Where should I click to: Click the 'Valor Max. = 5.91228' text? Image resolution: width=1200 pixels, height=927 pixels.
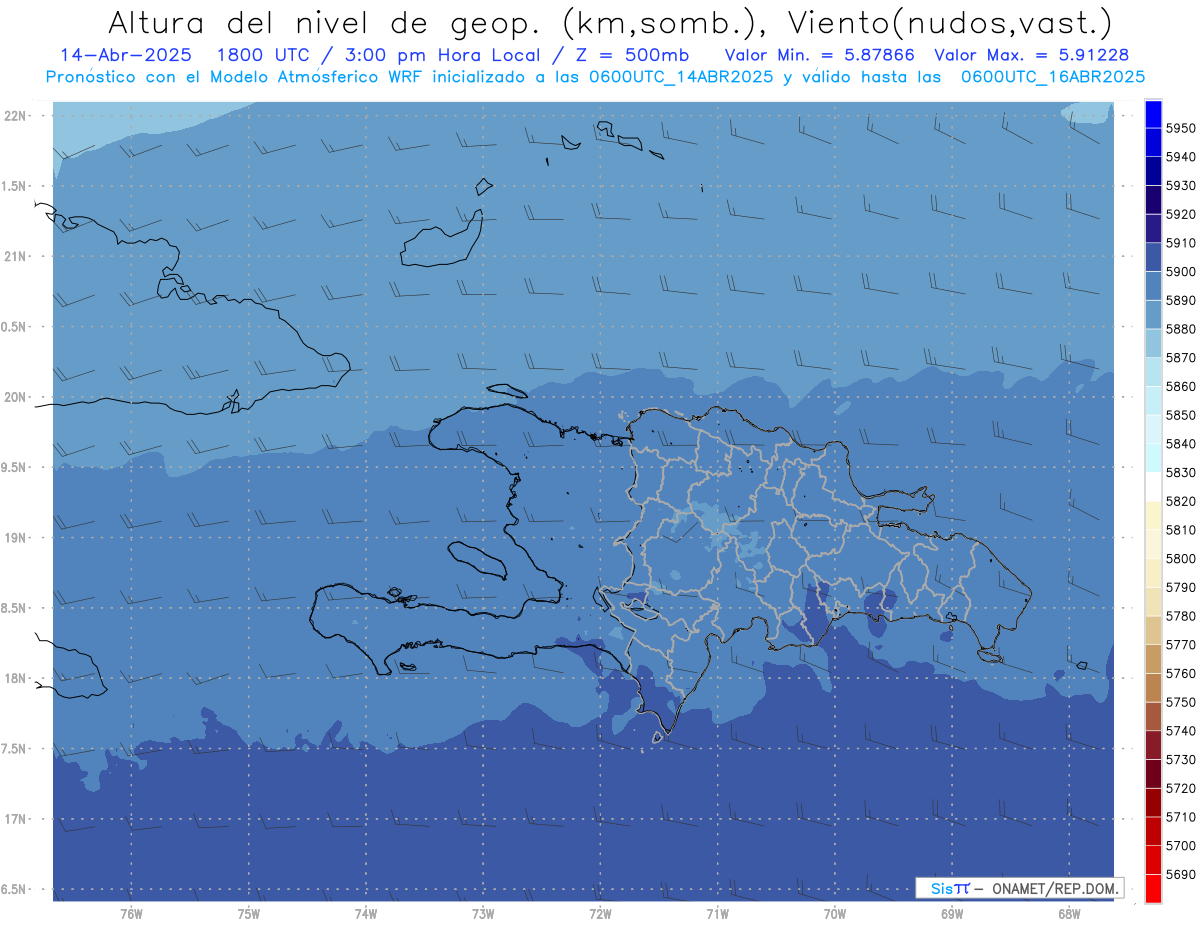[x=1032, y=55]
